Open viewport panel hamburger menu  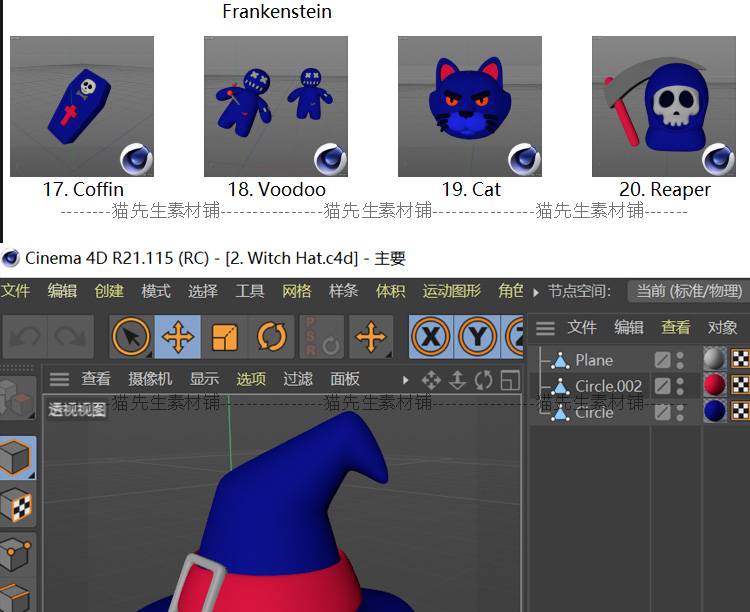[59, 379]
